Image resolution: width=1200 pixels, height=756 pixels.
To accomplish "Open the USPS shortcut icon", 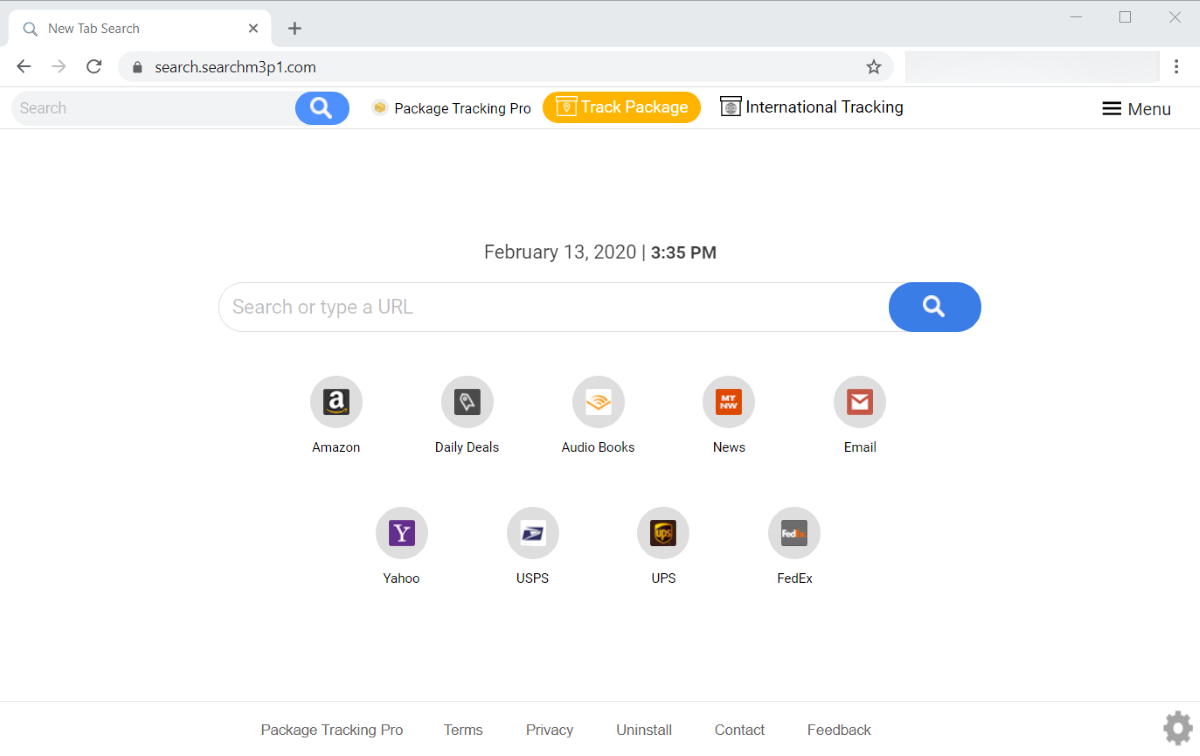I will click(x=532, y=533).
